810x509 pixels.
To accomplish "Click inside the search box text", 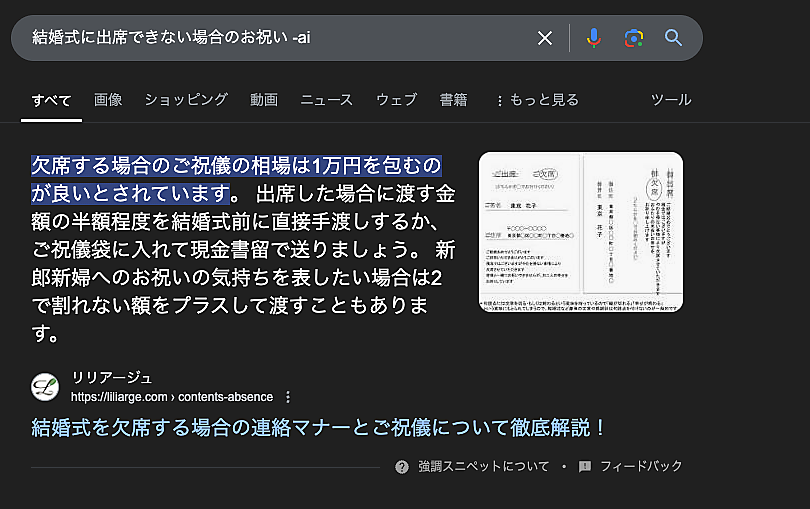I will click(x=171, y=37).
